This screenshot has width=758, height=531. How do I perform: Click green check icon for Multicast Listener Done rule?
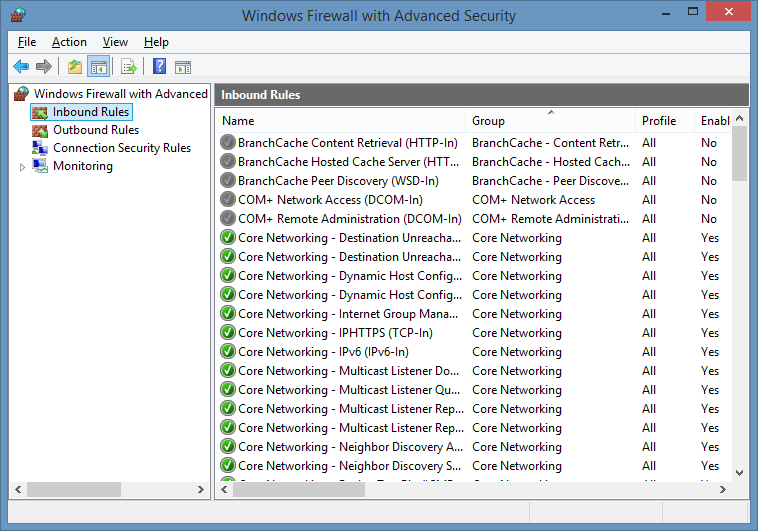point(228,370)
